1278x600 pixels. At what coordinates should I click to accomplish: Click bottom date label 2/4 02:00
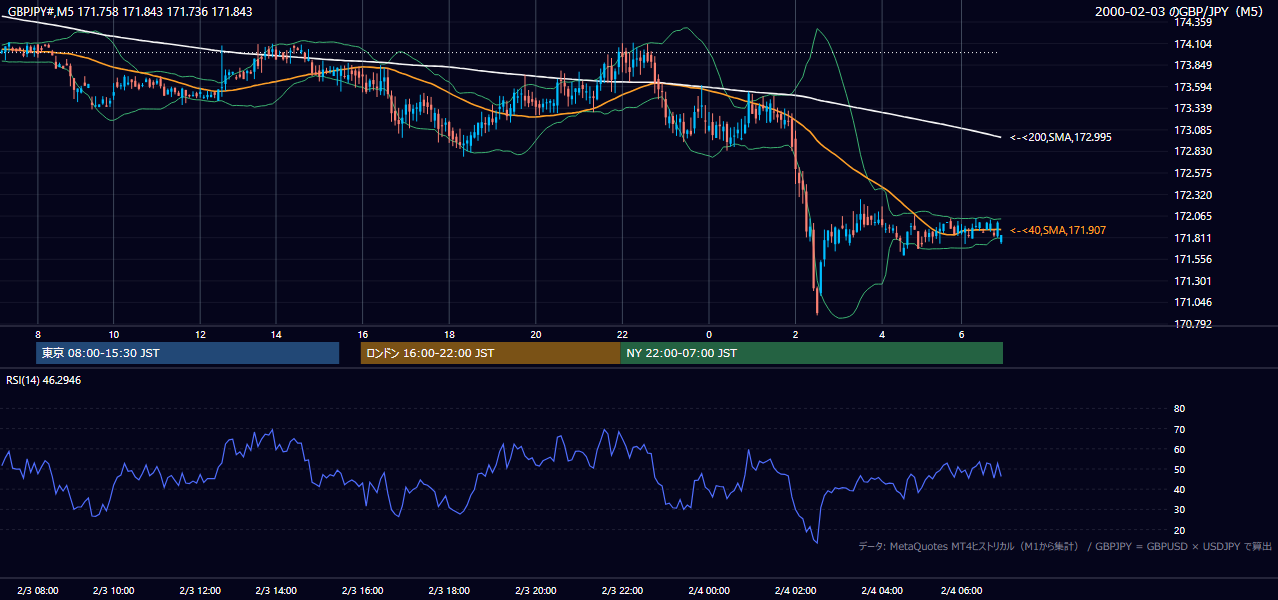[795, 590]
